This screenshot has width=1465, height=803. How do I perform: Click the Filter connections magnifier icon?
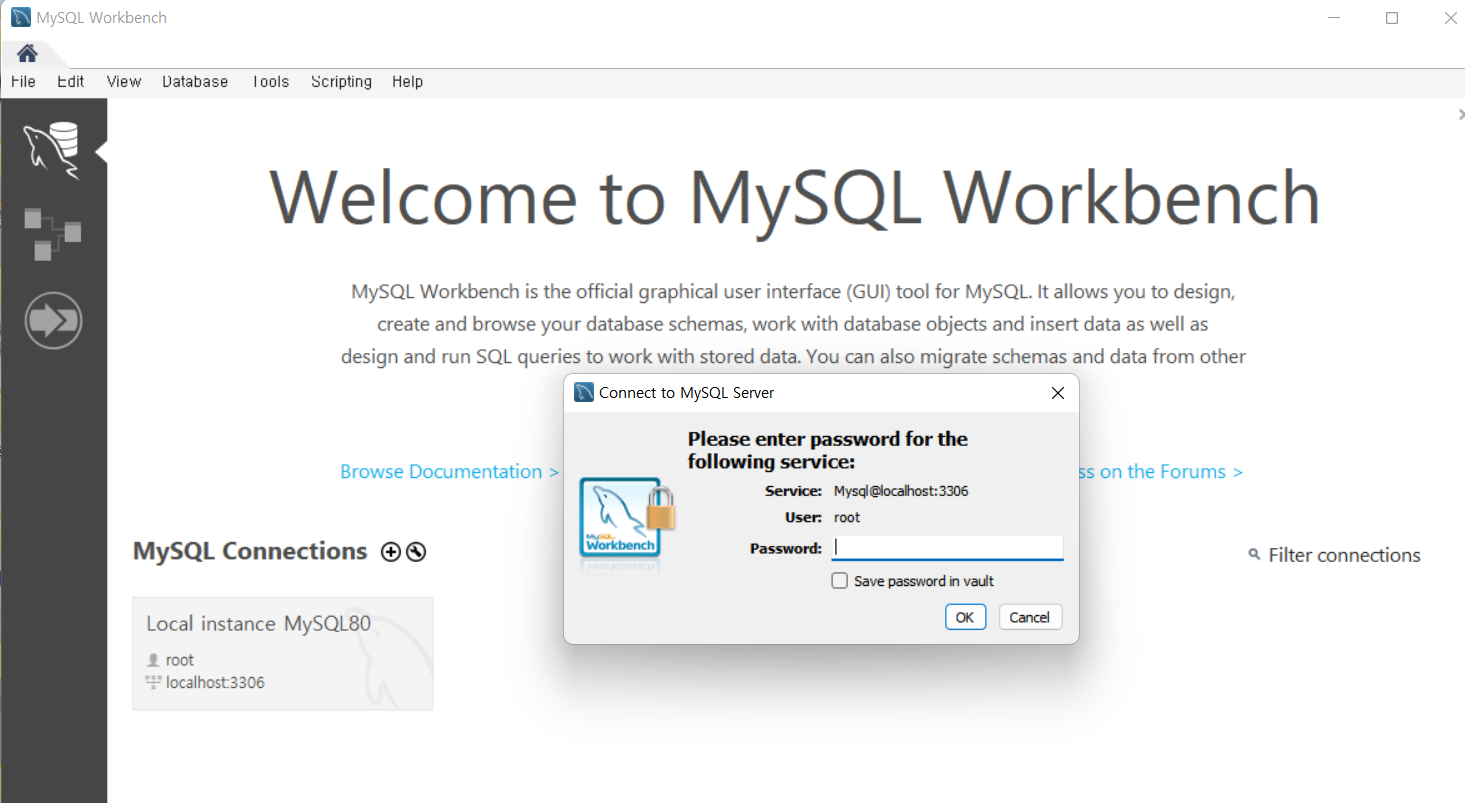(x=1254, y=554)
